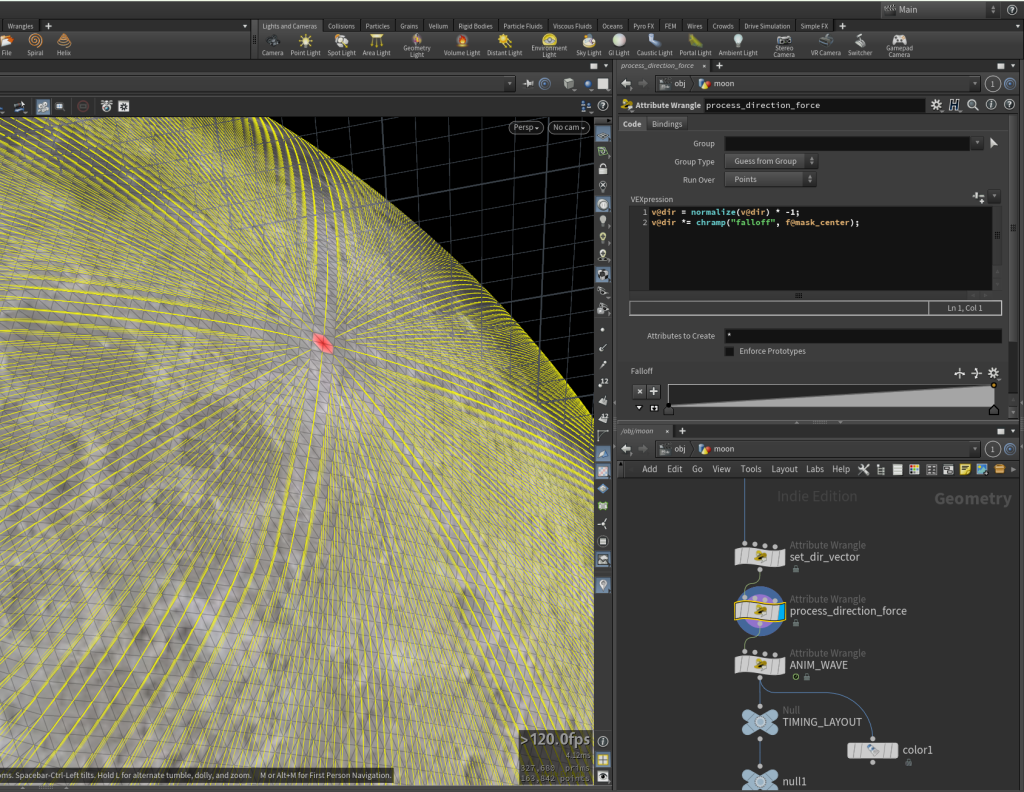Create a Point Light
This screenshot has height=792, width=1024.
point(305,45)
